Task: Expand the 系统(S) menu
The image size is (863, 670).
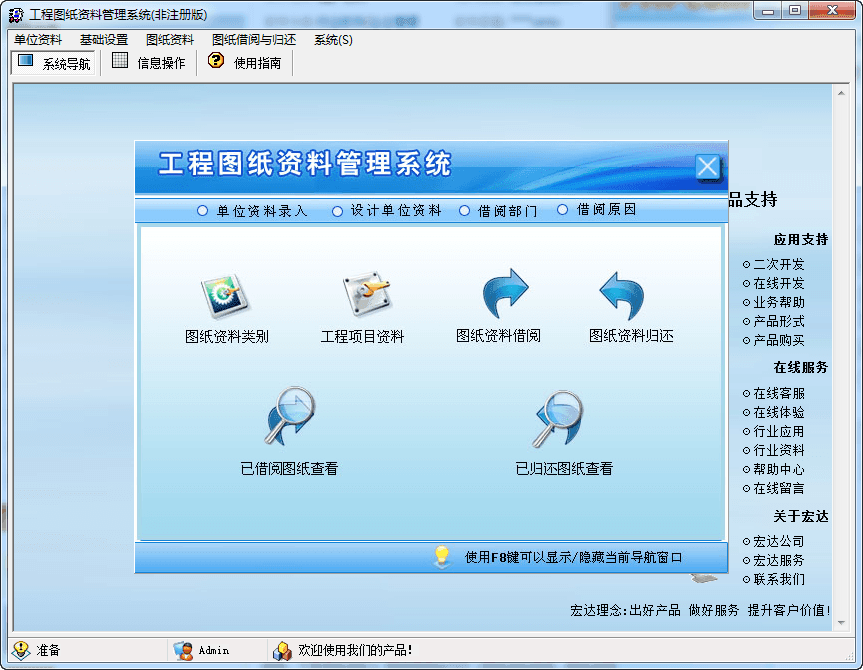Action: [333, 40]
